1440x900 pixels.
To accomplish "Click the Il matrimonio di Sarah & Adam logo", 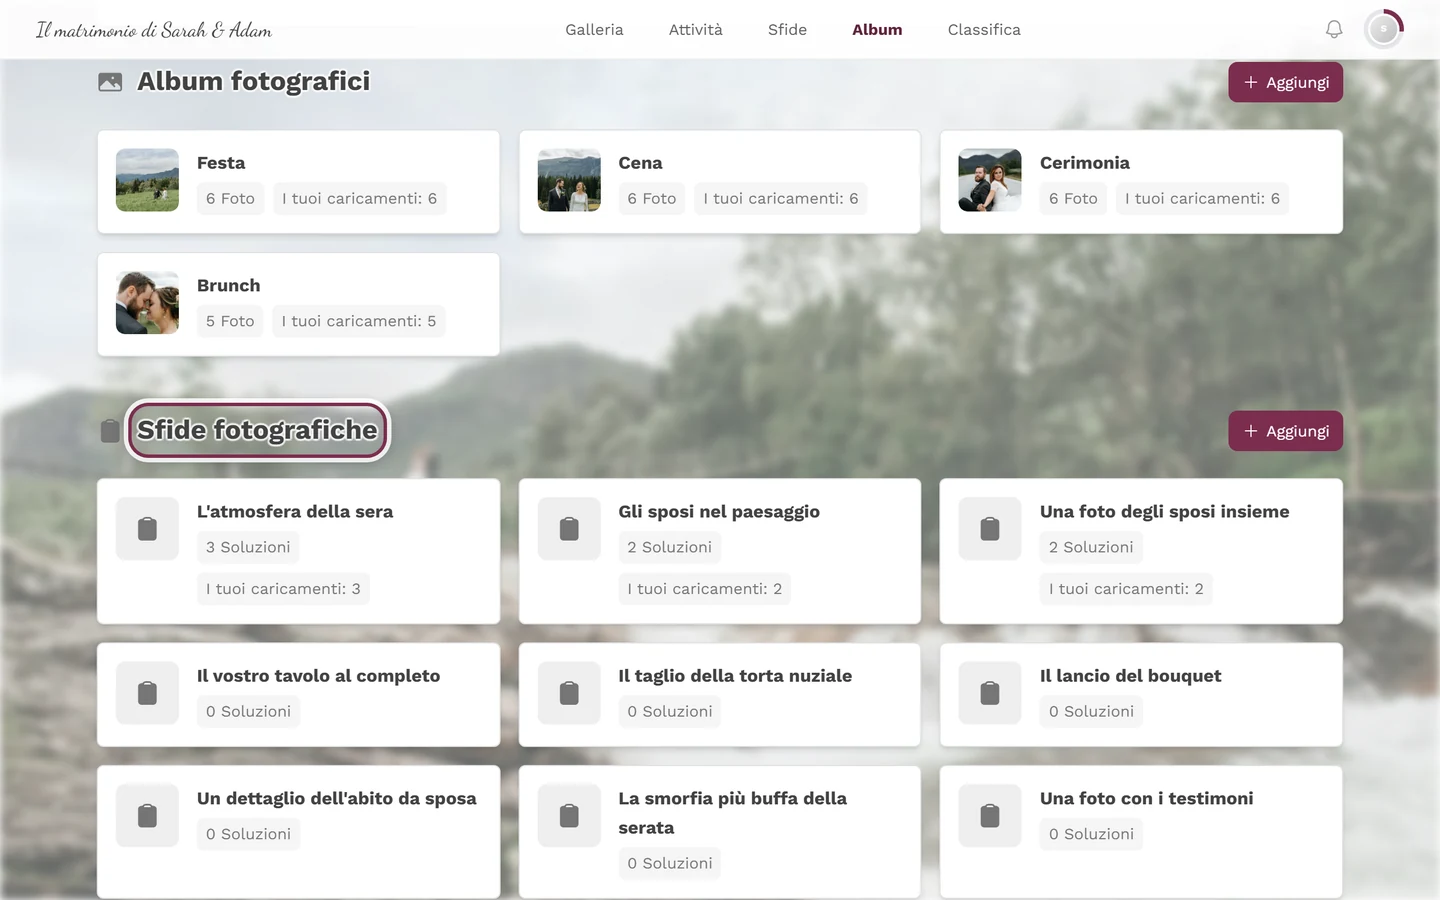I will [154, 30].
